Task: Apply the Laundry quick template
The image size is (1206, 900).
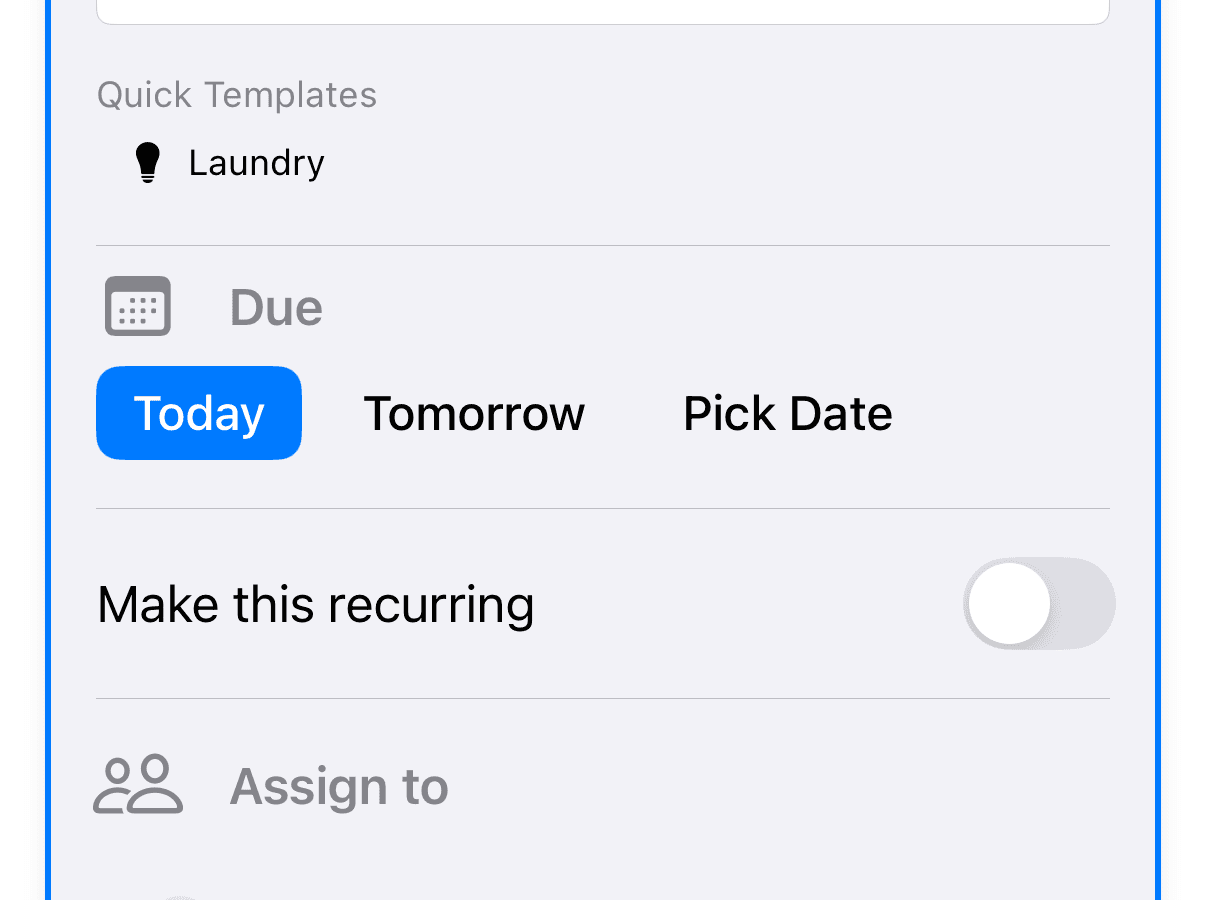Action: [256, 162]
